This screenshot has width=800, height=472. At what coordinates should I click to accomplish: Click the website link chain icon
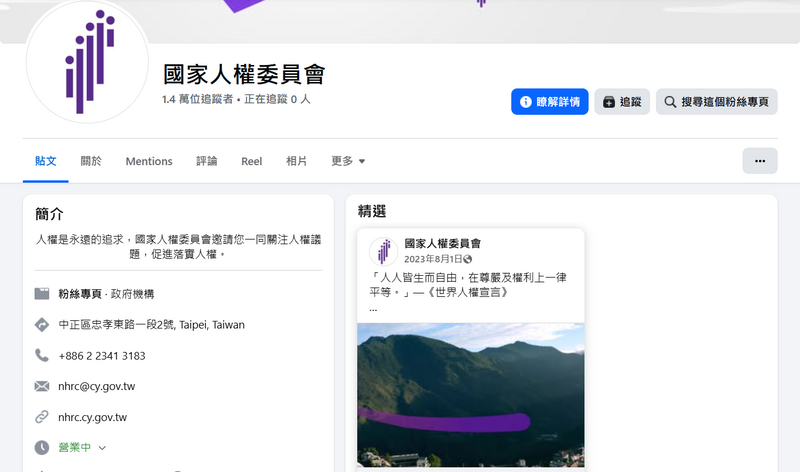tap(42, 417)
